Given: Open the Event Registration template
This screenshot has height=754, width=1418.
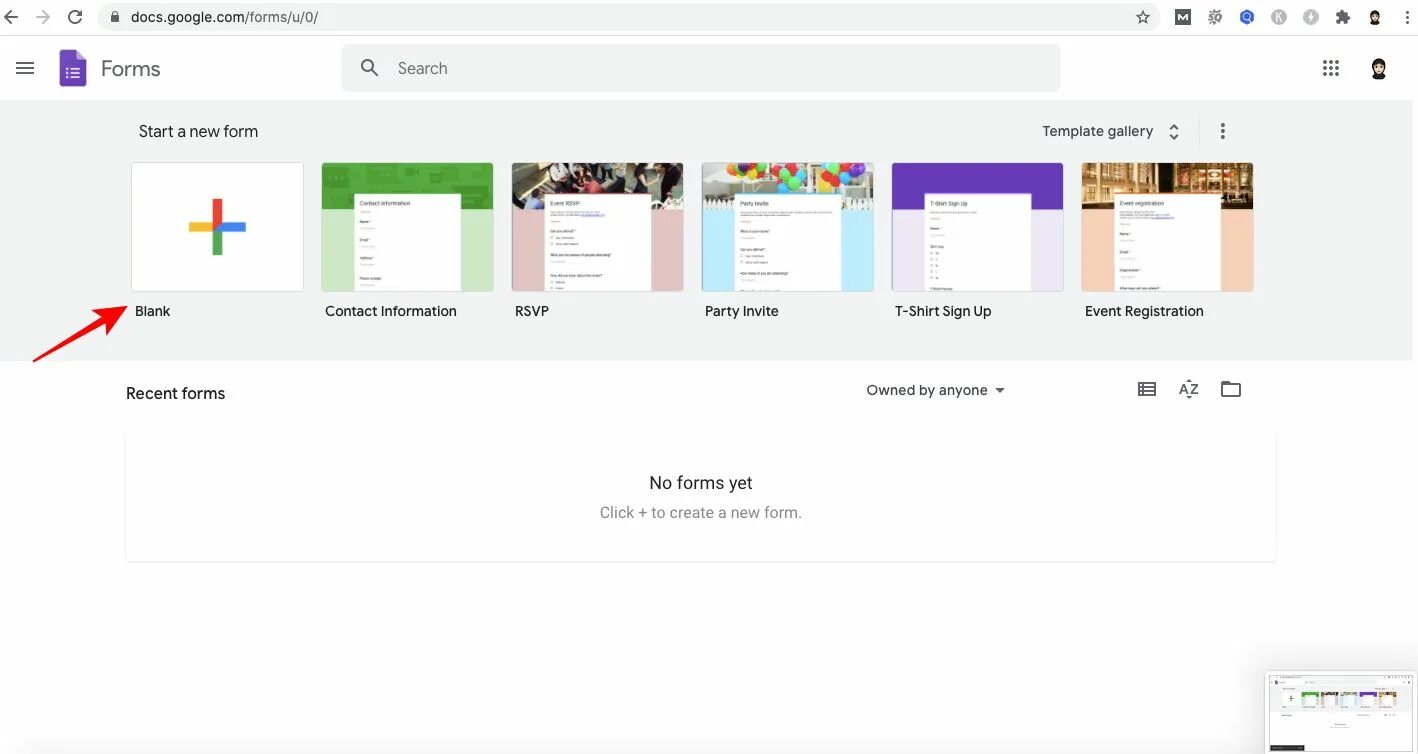Looking at the screenshot, I should 1167,227.
